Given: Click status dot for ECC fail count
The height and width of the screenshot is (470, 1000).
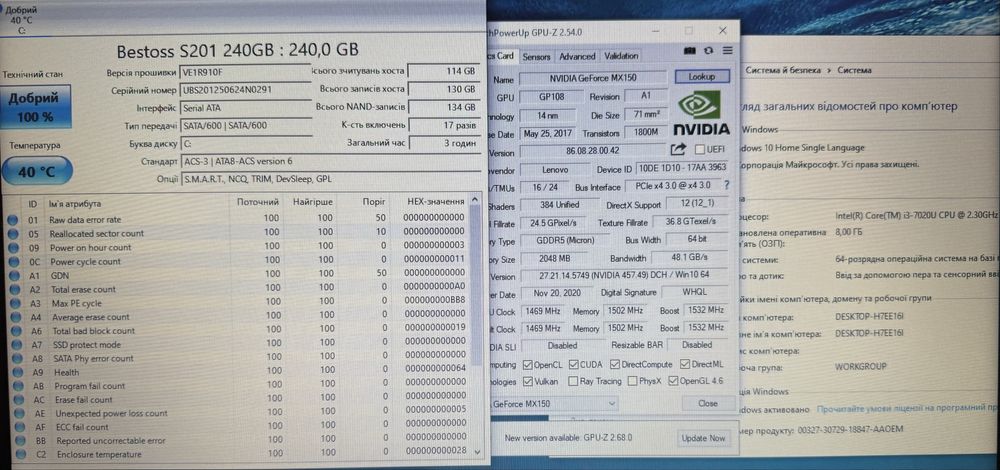Looking at the screenshot, I should [x=18, y=427].
